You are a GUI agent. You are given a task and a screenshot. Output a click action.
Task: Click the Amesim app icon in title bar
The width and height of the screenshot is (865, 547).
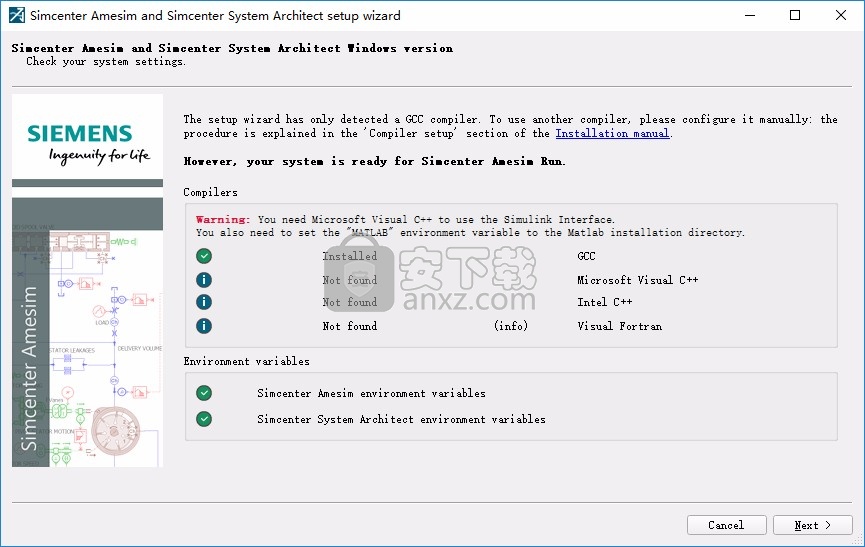point(17,15)
